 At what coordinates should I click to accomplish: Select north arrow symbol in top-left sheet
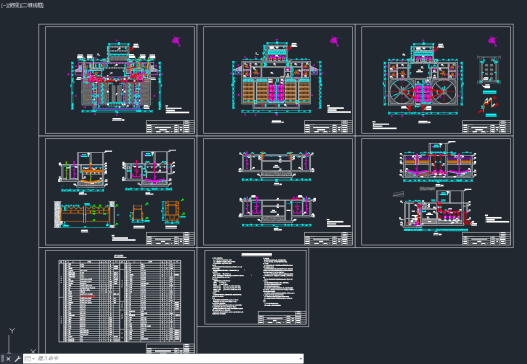click(176, 41)
